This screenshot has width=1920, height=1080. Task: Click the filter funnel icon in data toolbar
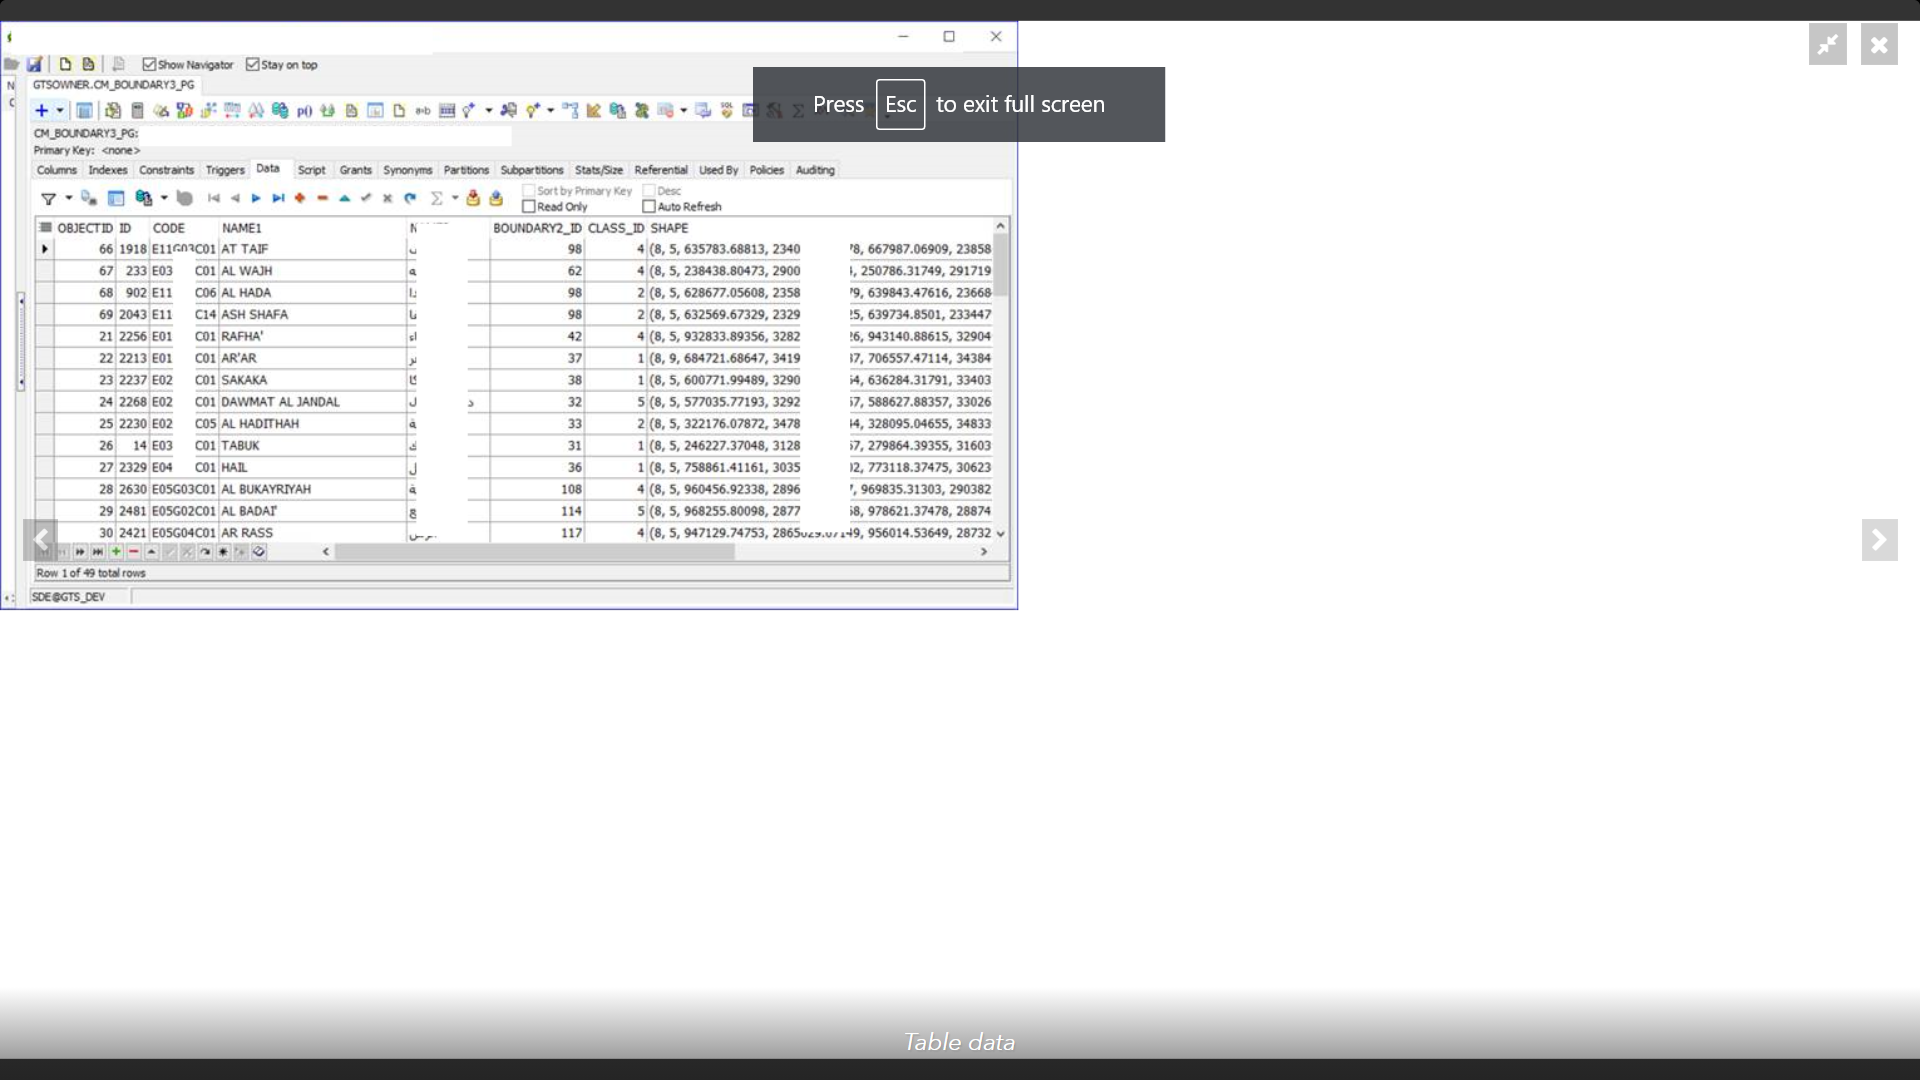tap(48, 199)
